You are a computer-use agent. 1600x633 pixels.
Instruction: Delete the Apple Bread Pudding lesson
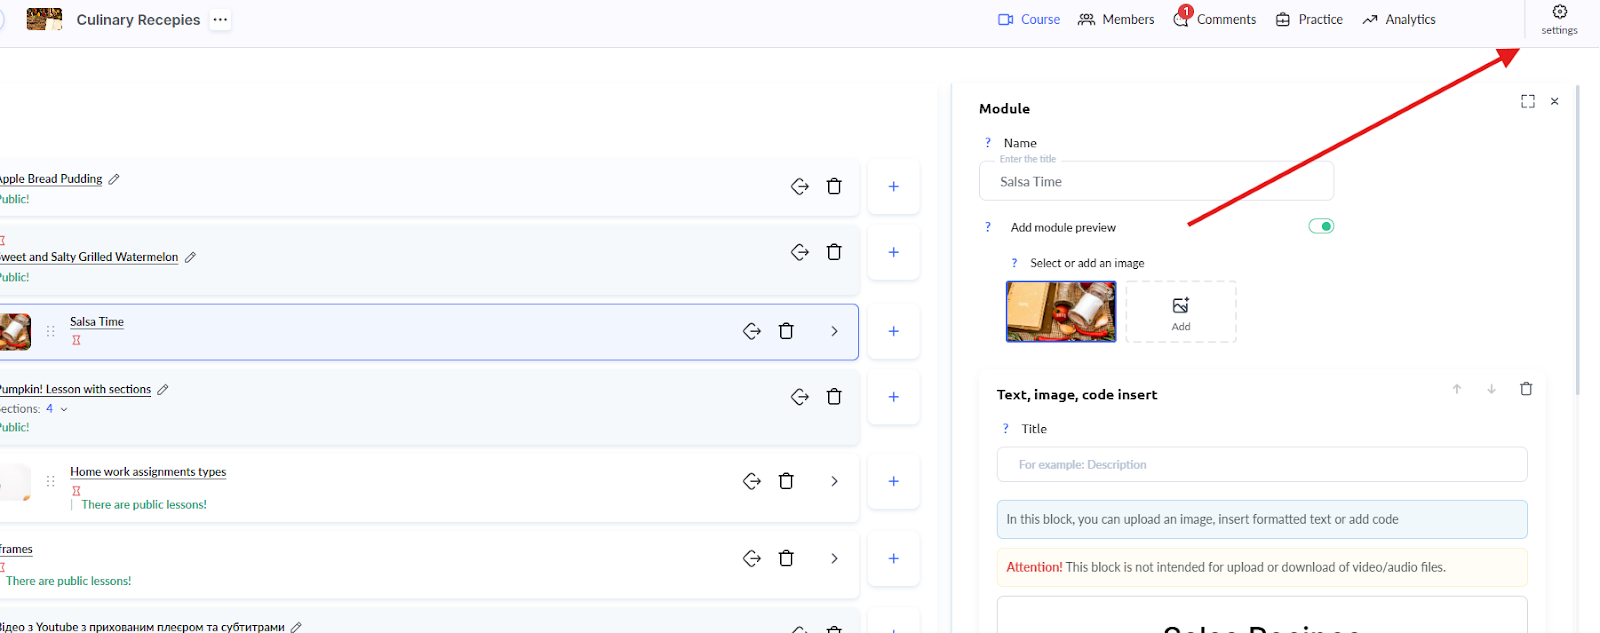(834, 186)
